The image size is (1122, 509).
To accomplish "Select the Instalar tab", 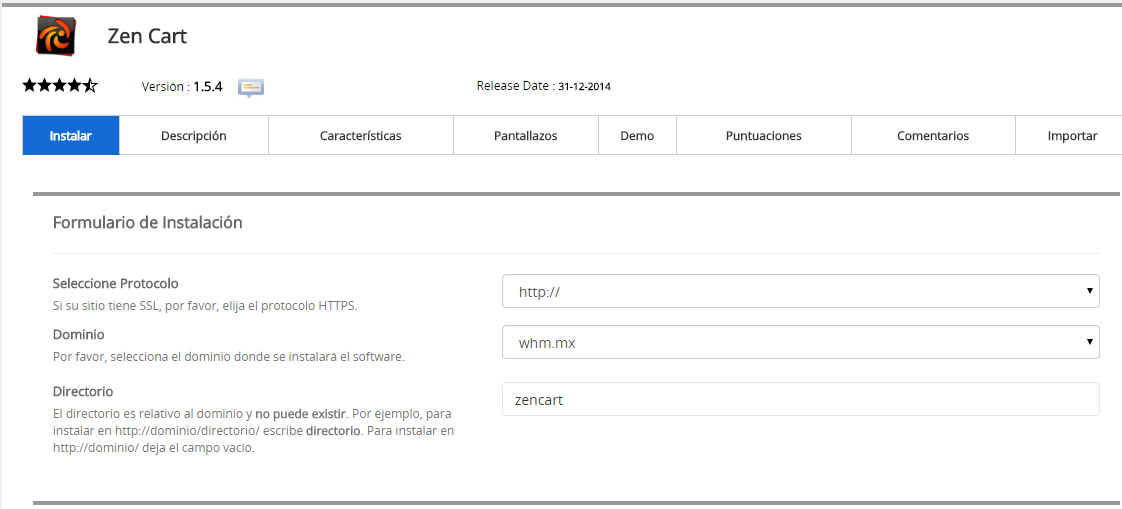I will click(x=71, y=136).
